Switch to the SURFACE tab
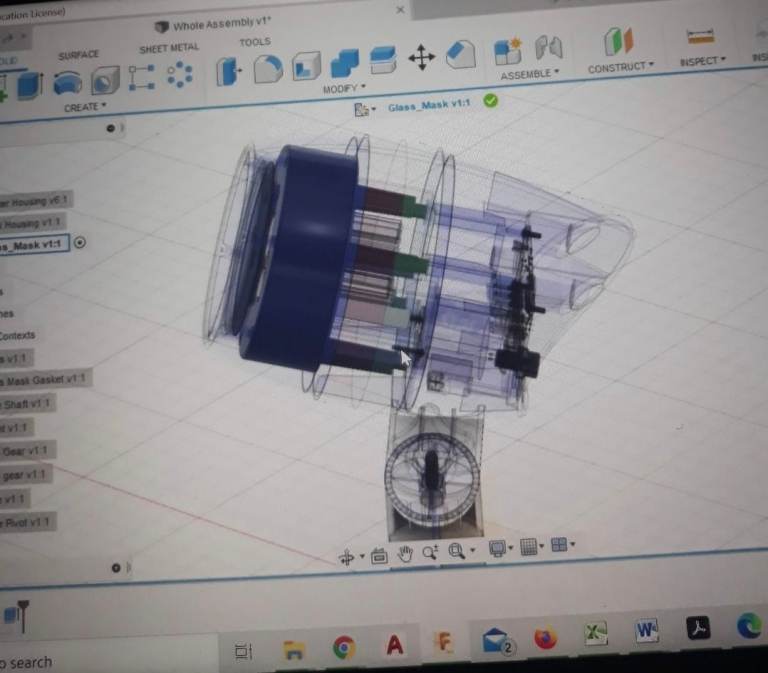The height and width of the screenshot is (673, 768). tap(78, 55)
